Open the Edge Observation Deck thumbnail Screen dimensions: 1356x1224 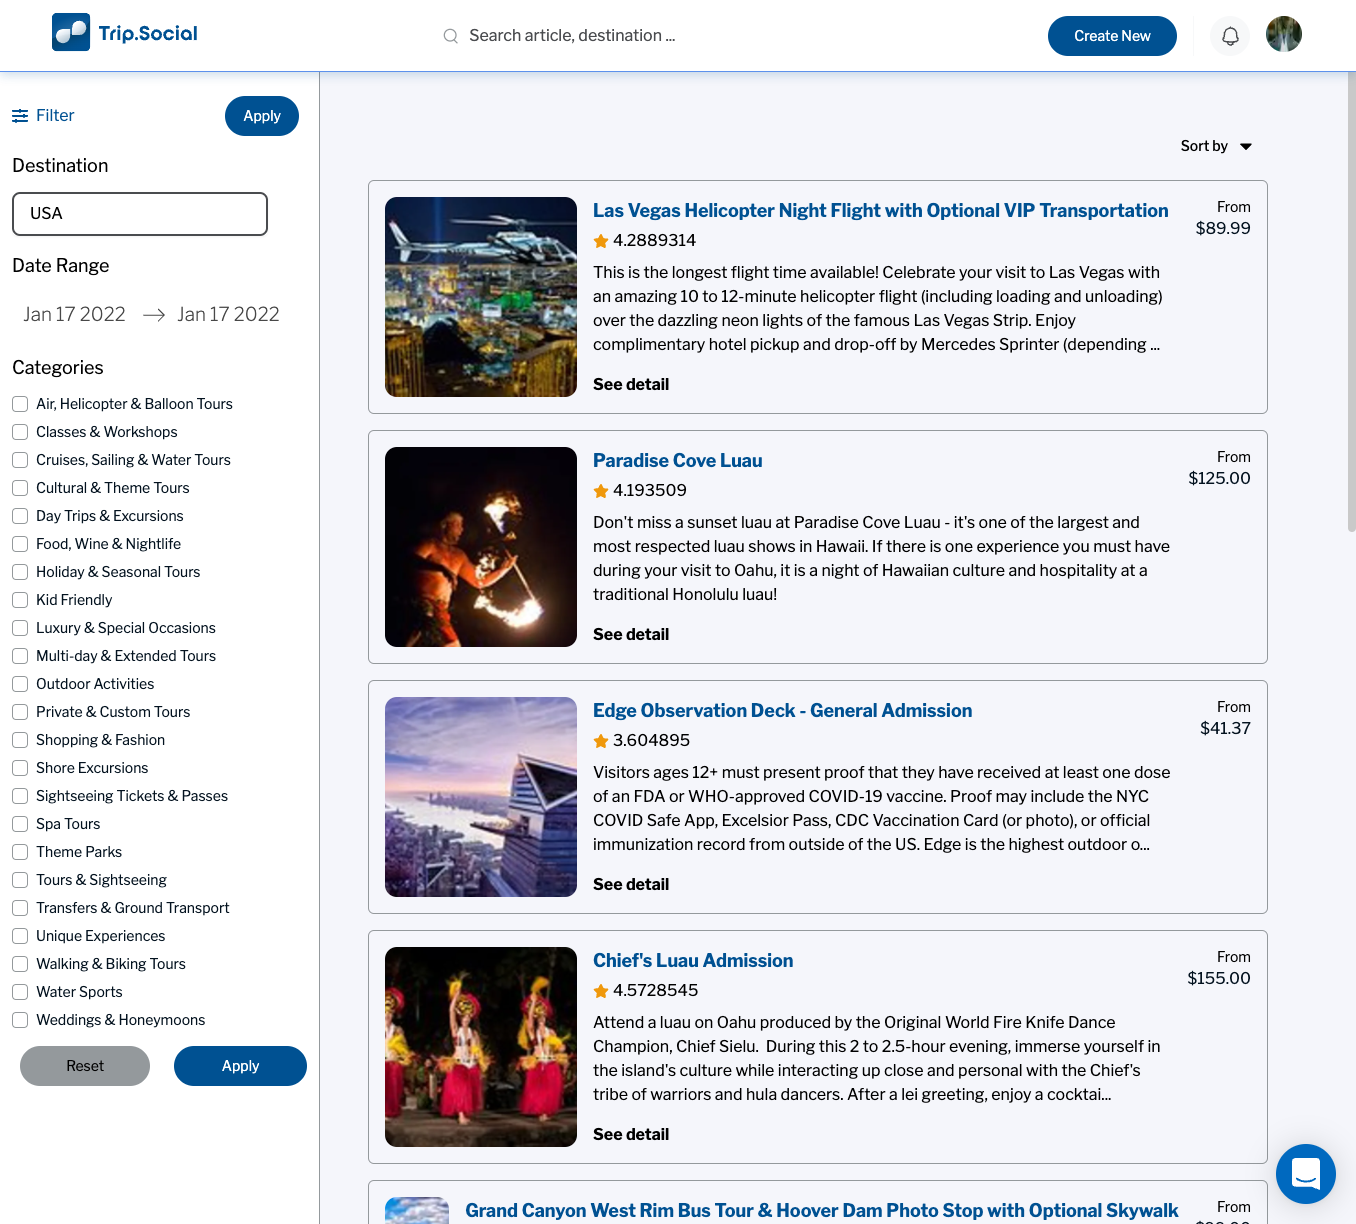click(481, 797)
